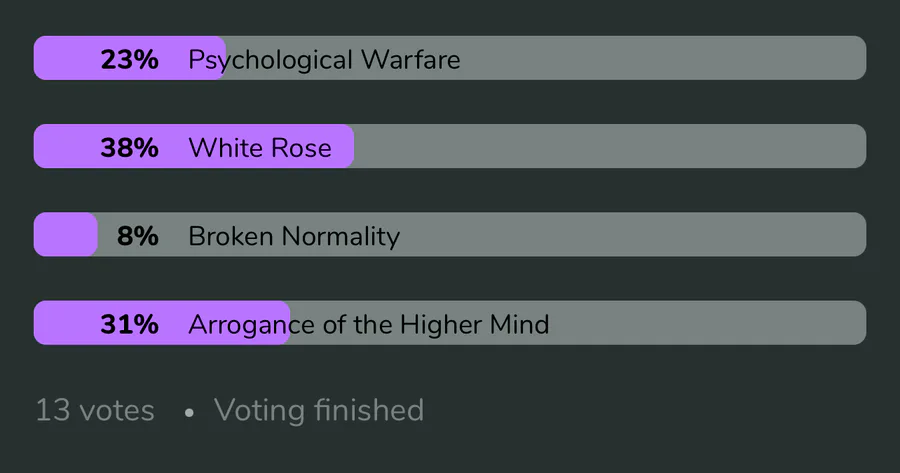900x473 pixels.
Task: Click the Broken Normality option label
Action: pyautogui.click(x=294, y=236)
